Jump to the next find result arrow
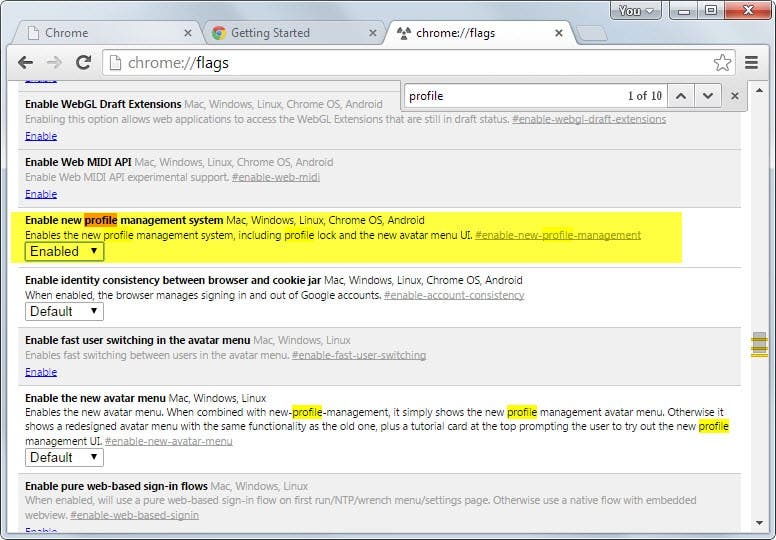The image size is (776, 540). [708, 96]
